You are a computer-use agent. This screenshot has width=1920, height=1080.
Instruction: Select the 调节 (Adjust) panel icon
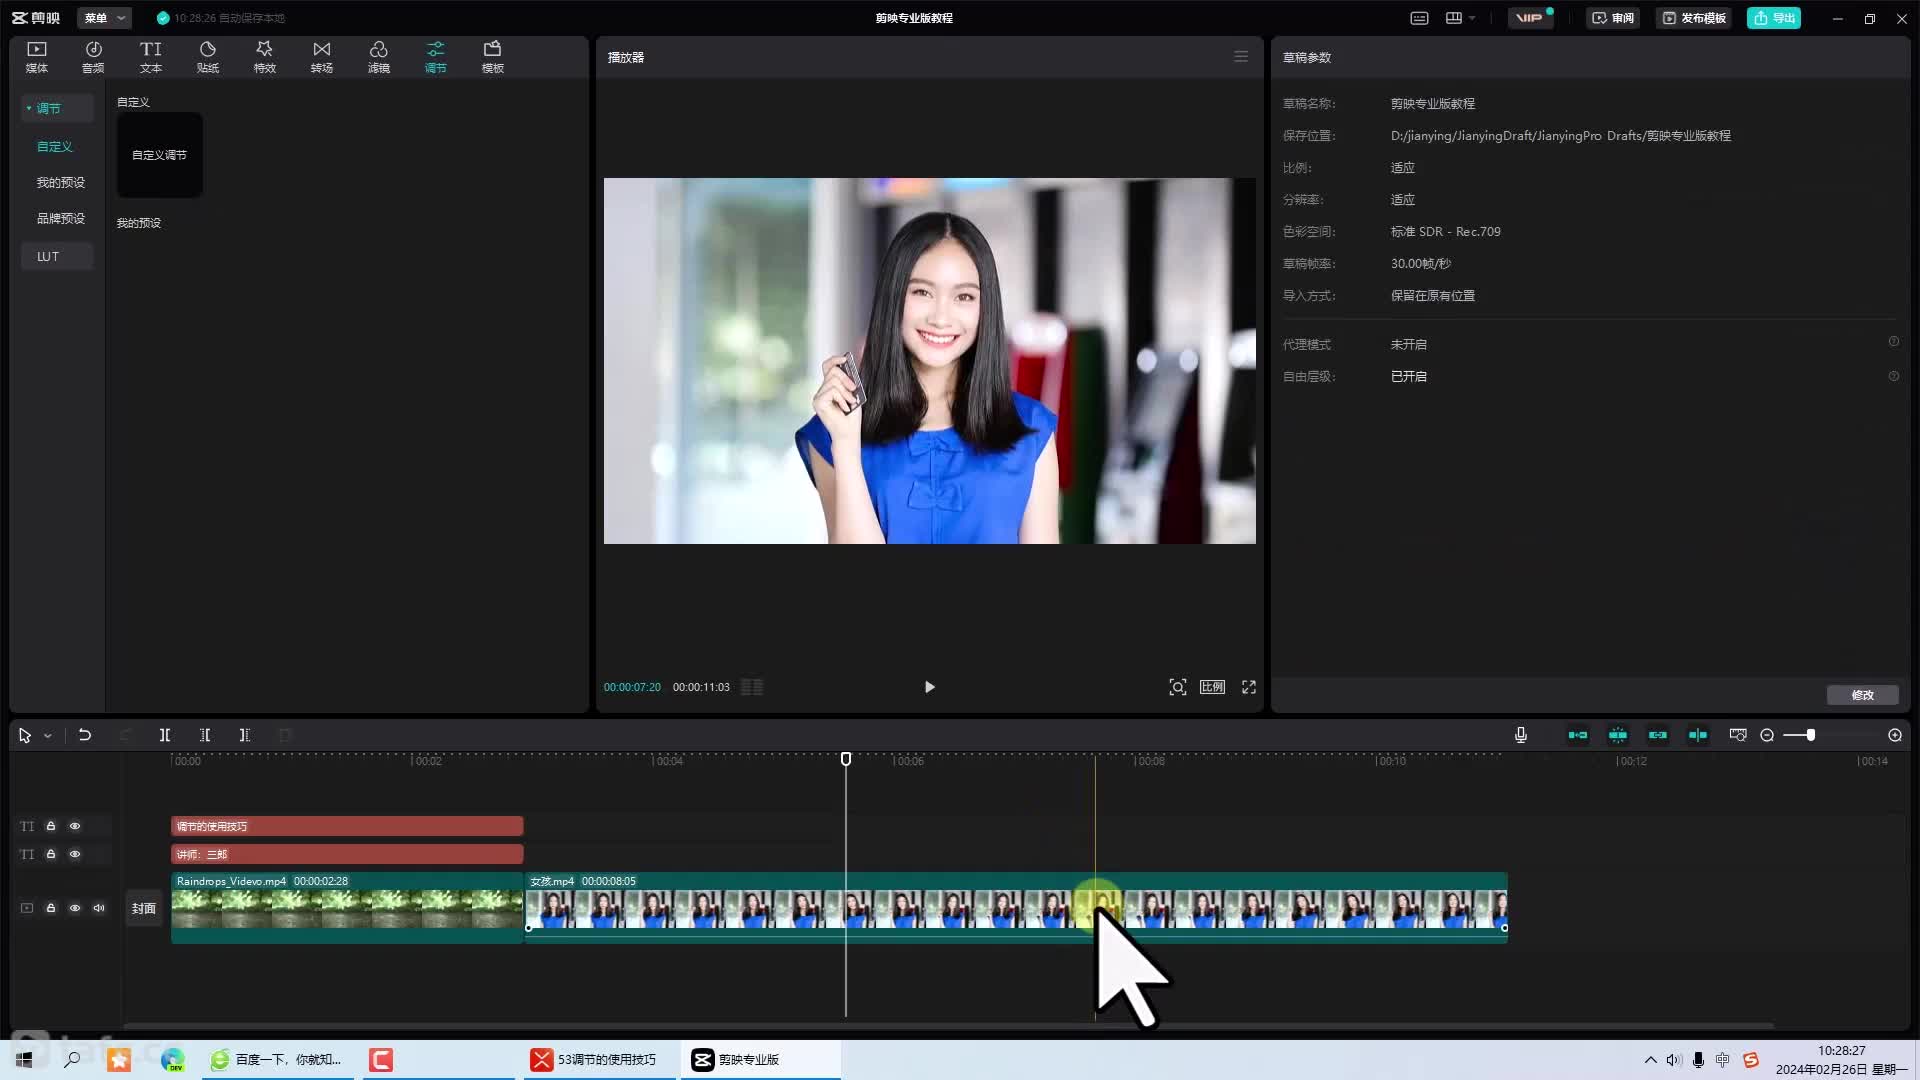[x=435, y=57]
